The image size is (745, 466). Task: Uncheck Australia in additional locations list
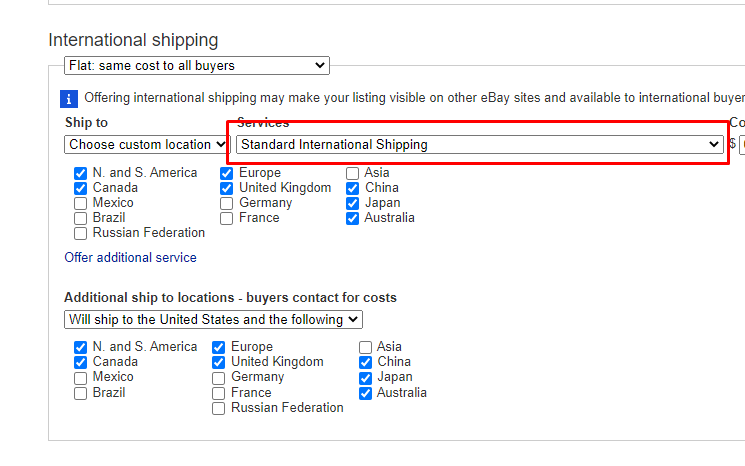click(x=365, y=393)
